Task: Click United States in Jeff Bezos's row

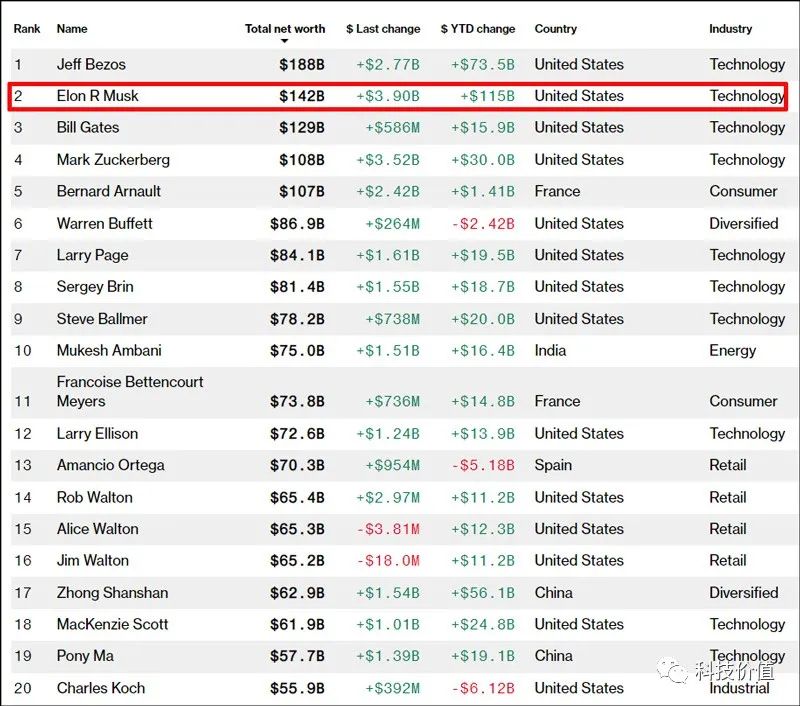Action: coord(579,64)
